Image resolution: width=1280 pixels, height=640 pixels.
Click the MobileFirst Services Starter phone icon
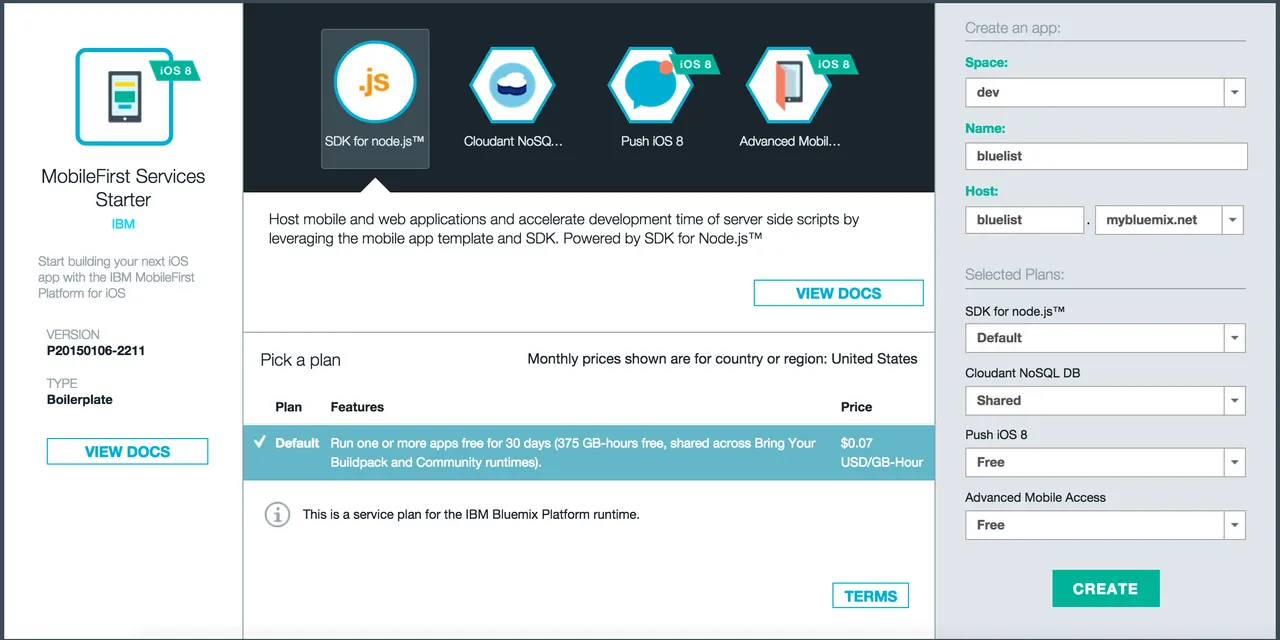125,97
